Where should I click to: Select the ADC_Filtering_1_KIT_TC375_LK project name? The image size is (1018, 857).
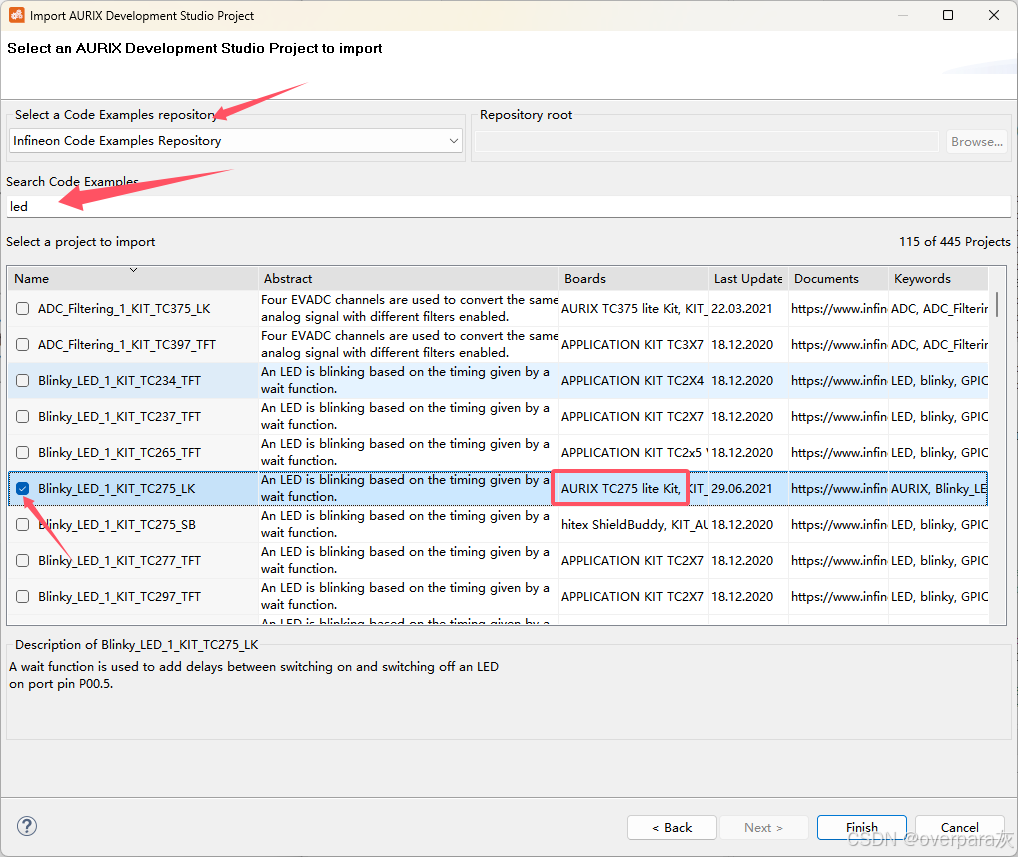pos(124,308)
